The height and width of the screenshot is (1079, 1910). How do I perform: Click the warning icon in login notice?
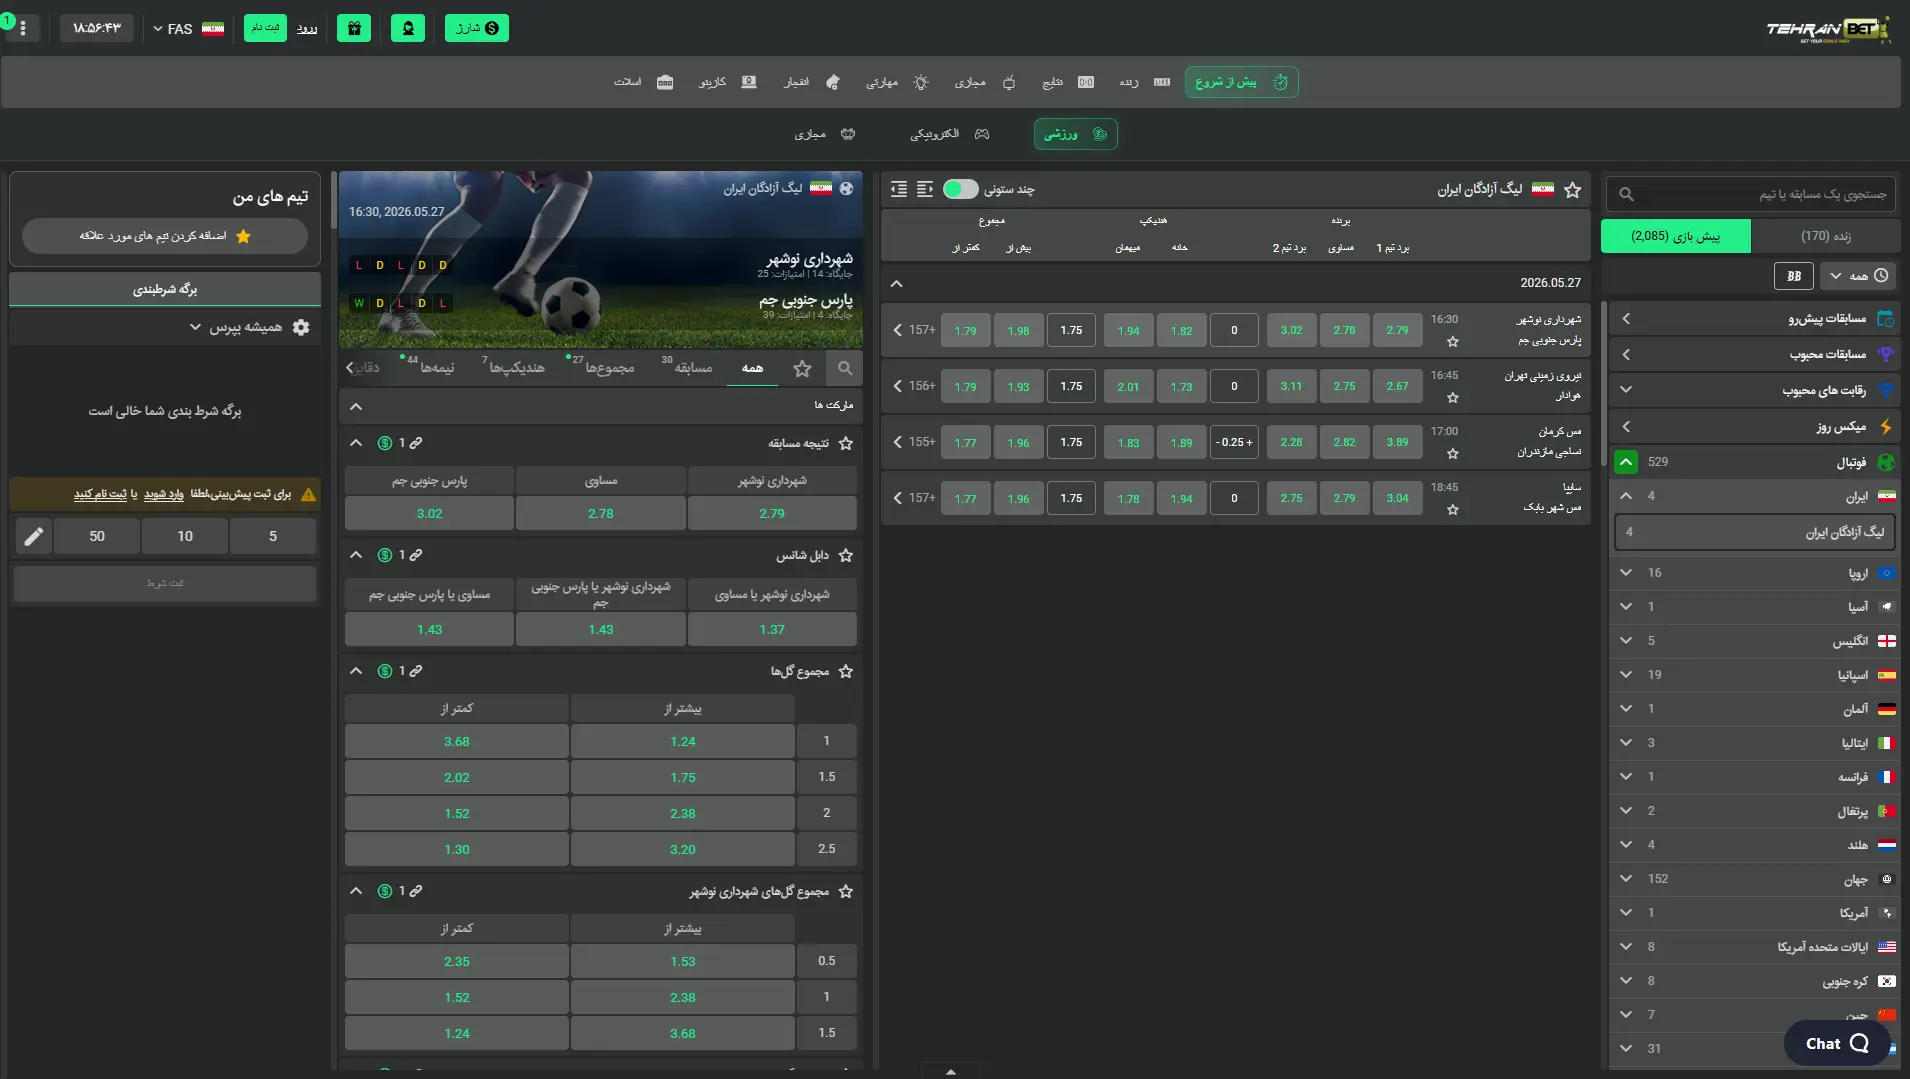coord(308,494)
